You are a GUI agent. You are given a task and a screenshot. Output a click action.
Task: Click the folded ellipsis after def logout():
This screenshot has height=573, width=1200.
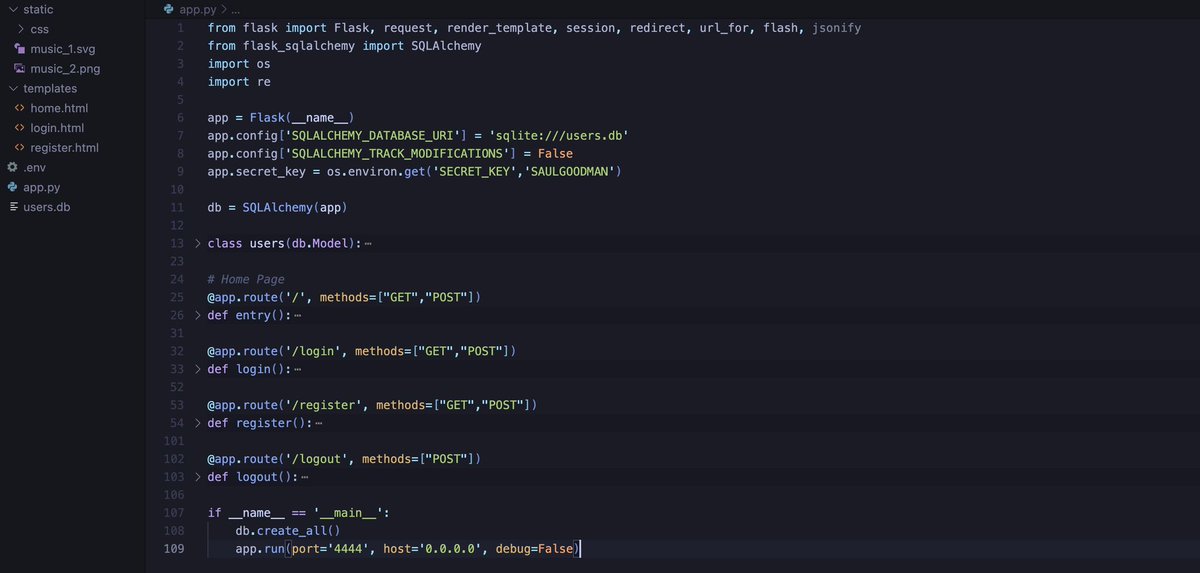click(304, 478)
